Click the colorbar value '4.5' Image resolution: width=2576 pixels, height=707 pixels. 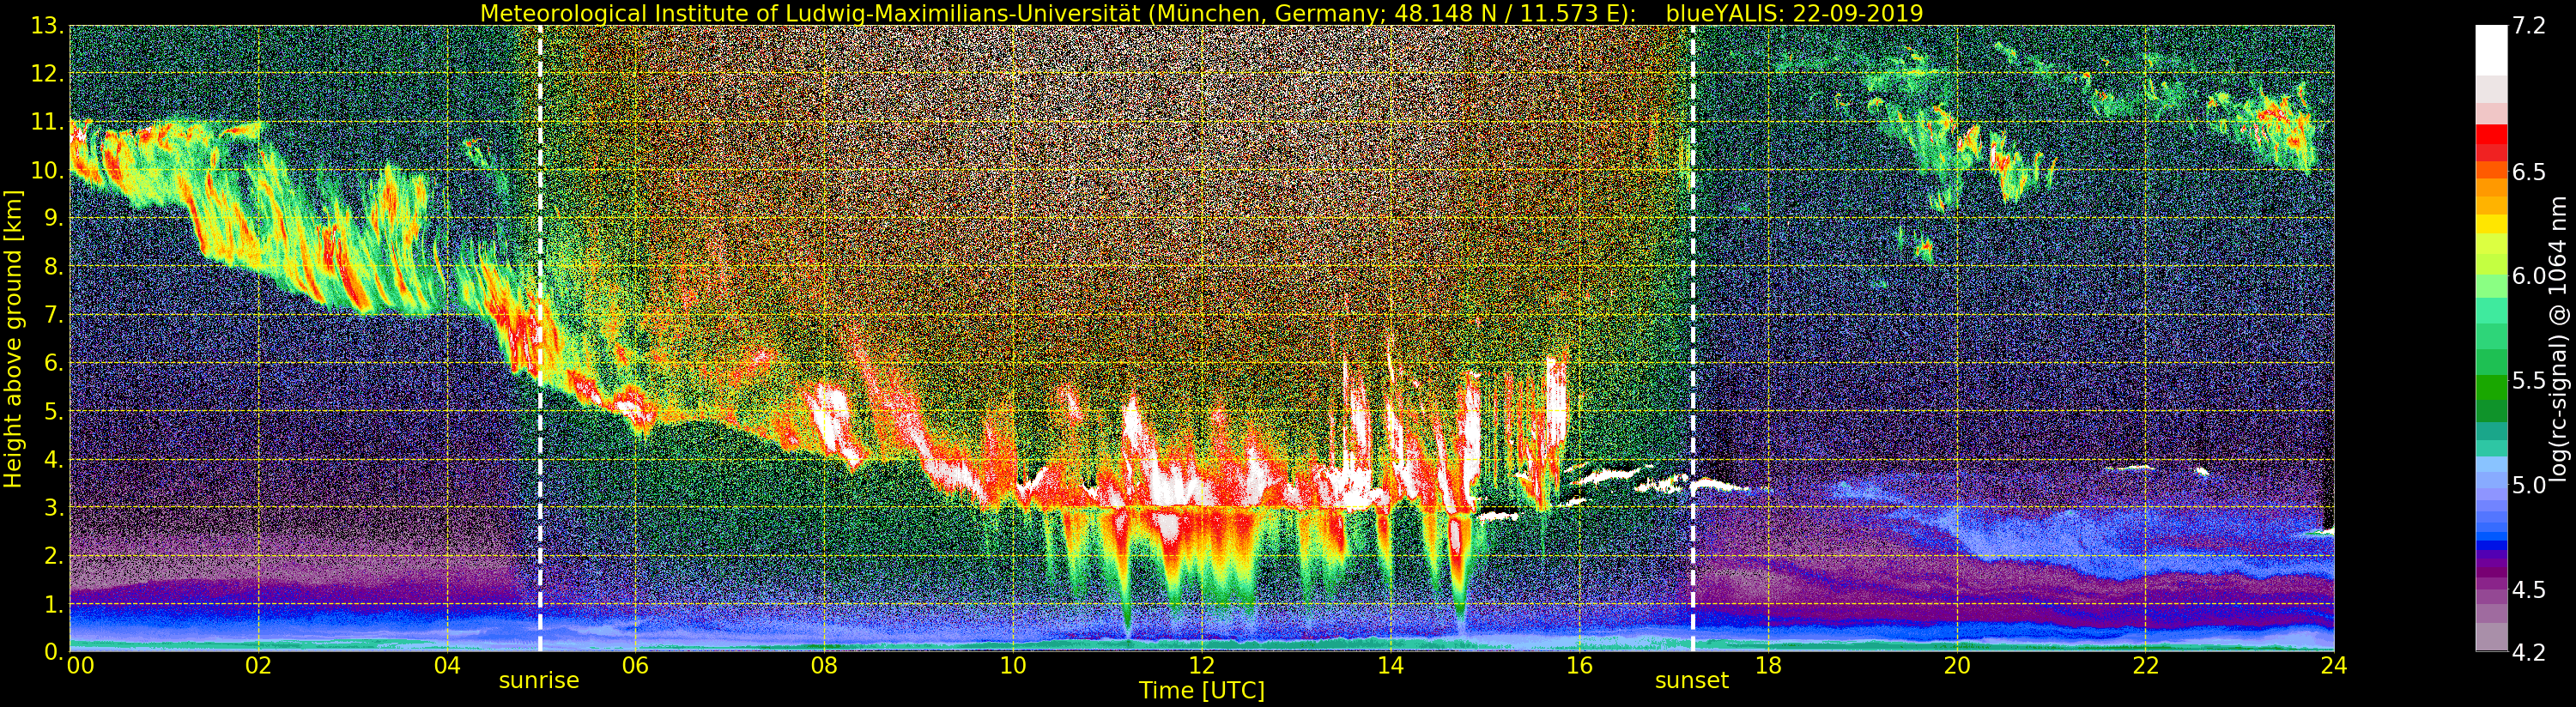click(2529, 590)
